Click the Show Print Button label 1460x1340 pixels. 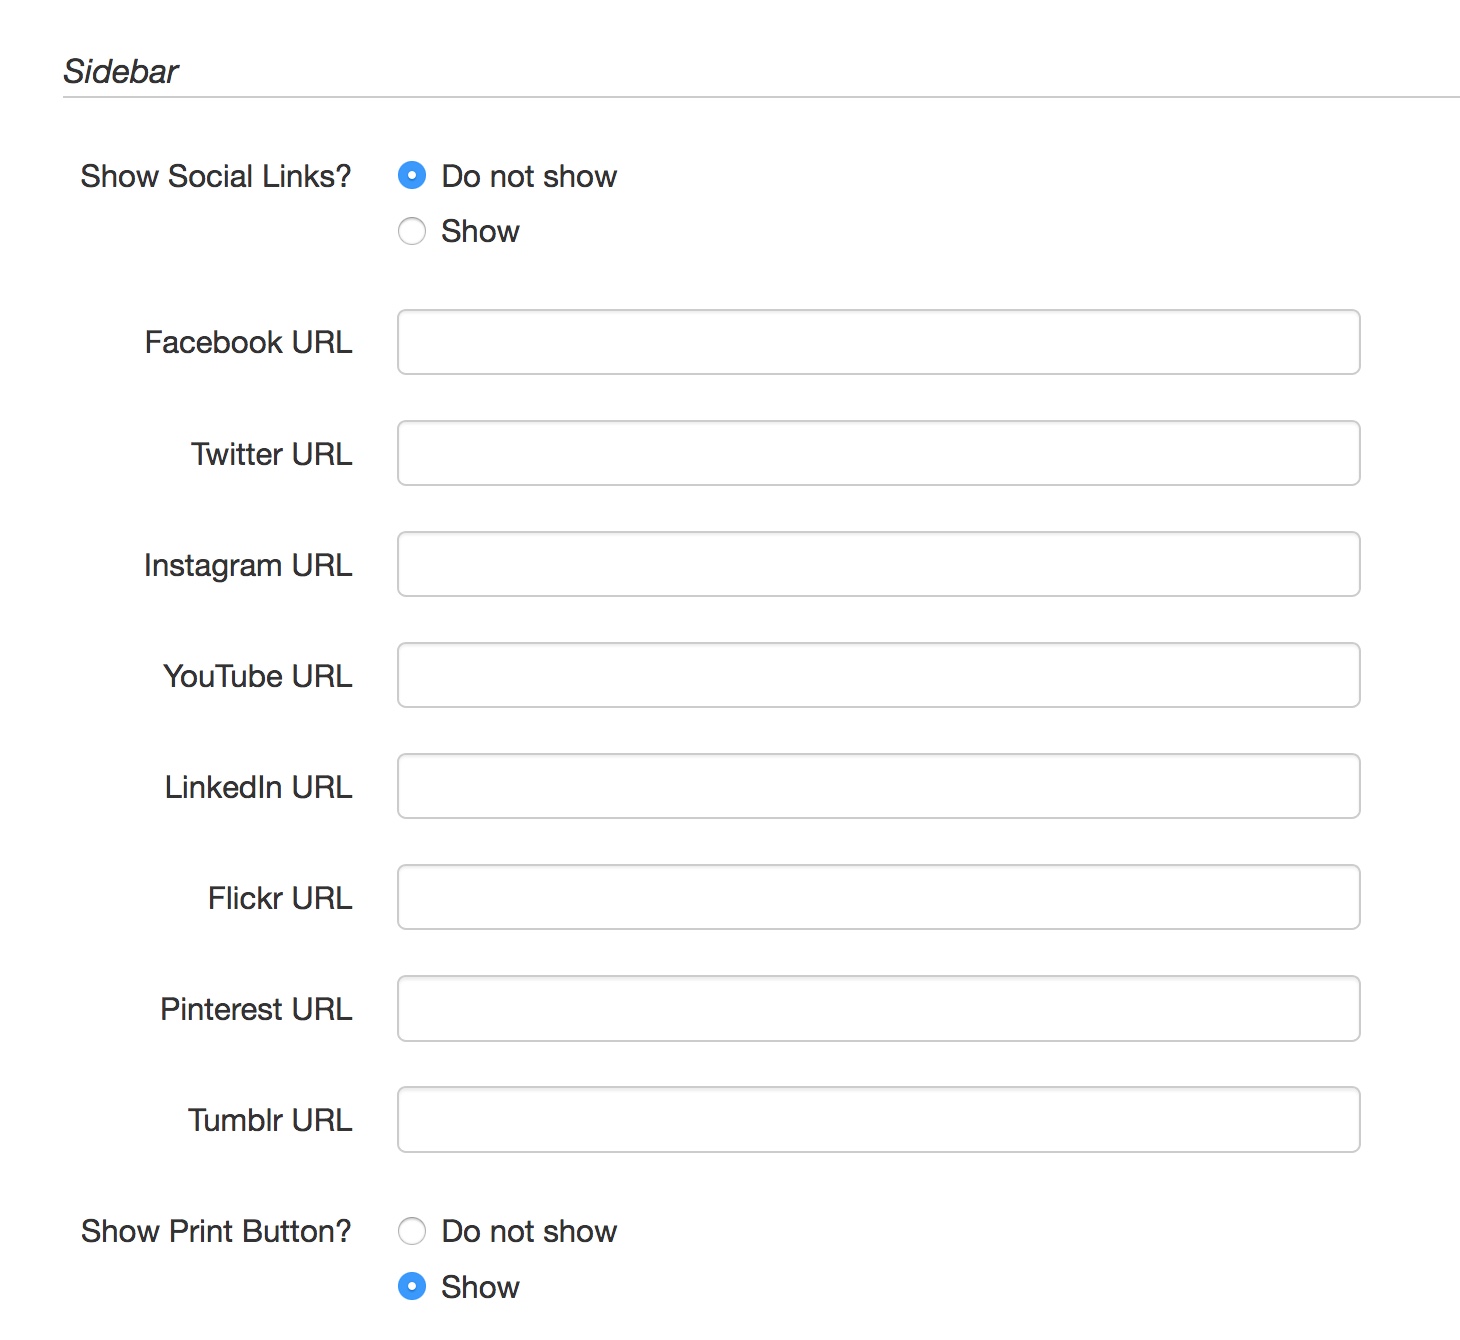[216, 1231]
